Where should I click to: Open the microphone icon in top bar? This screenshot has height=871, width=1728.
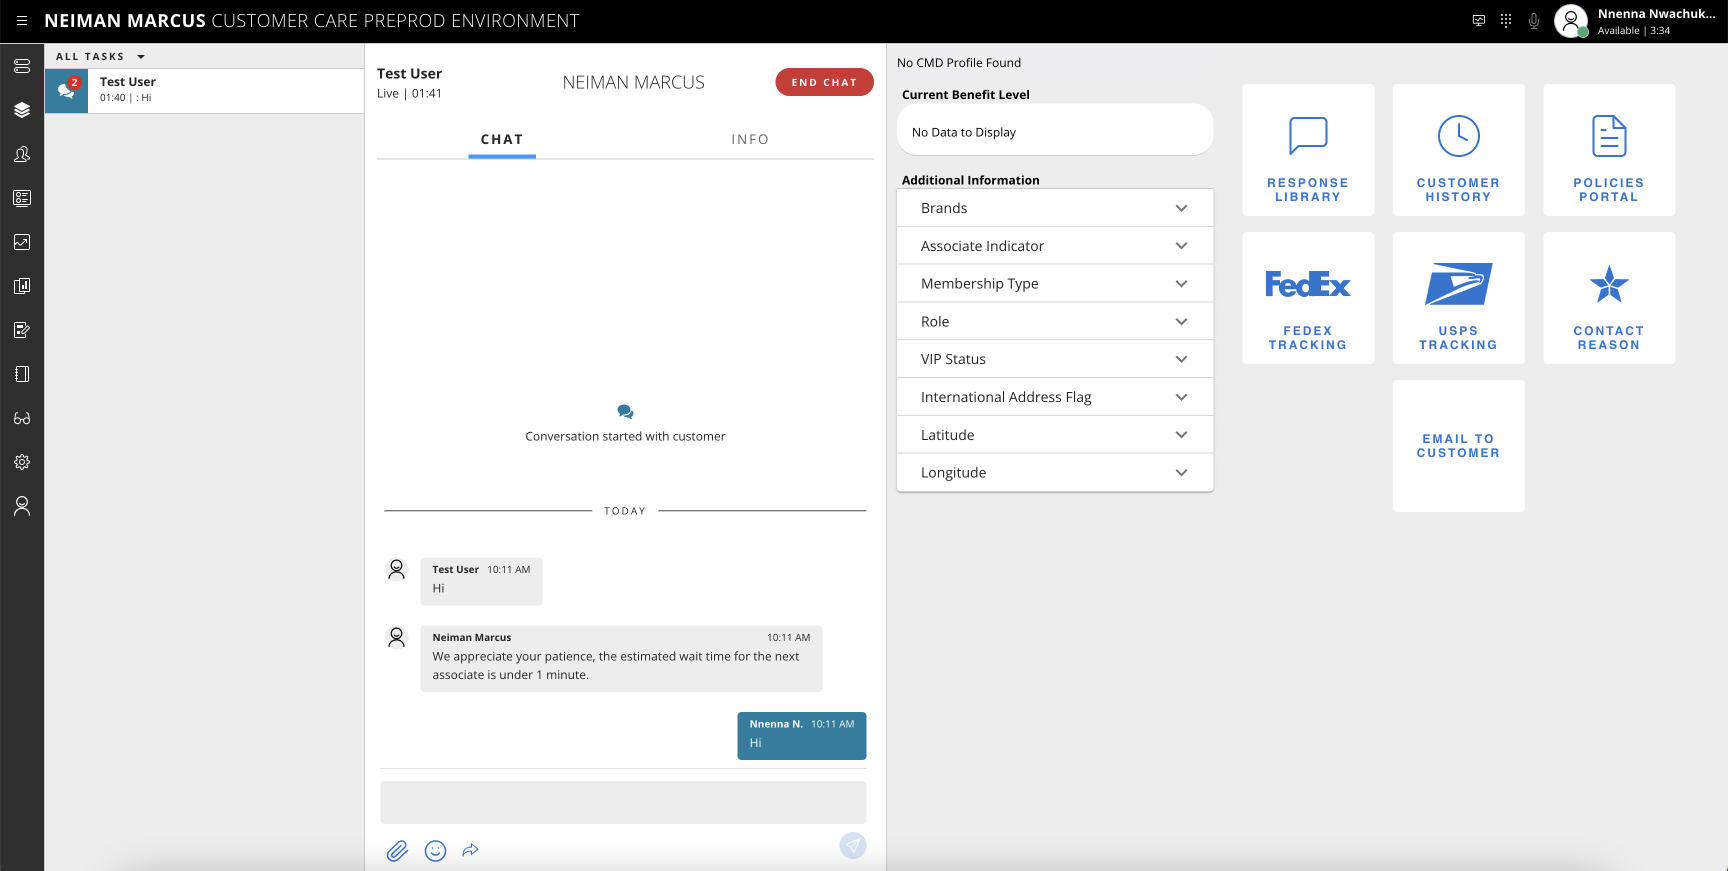[1533, 21]
